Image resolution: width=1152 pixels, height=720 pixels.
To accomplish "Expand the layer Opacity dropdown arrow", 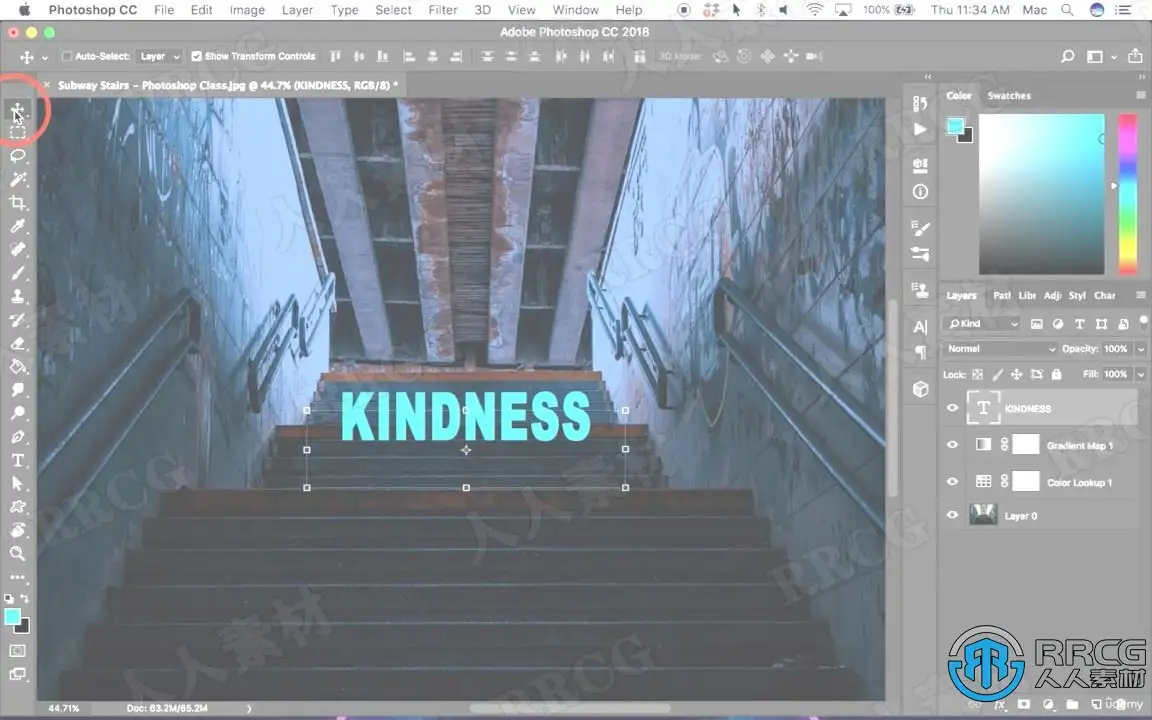I will pos(1141,349).
